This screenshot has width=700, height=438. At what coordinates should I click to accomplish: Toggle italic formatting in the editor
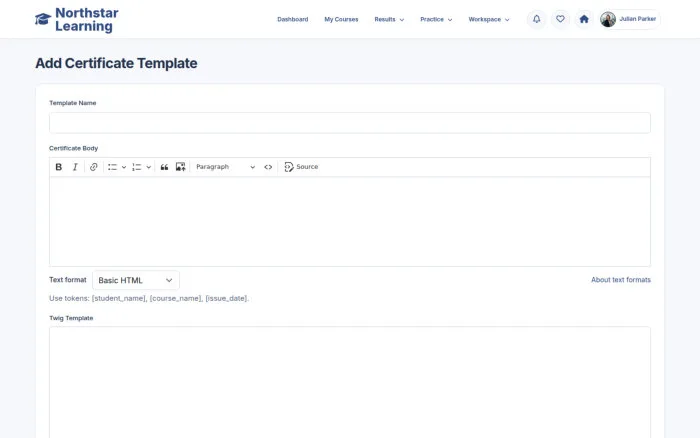coord(75,167)
